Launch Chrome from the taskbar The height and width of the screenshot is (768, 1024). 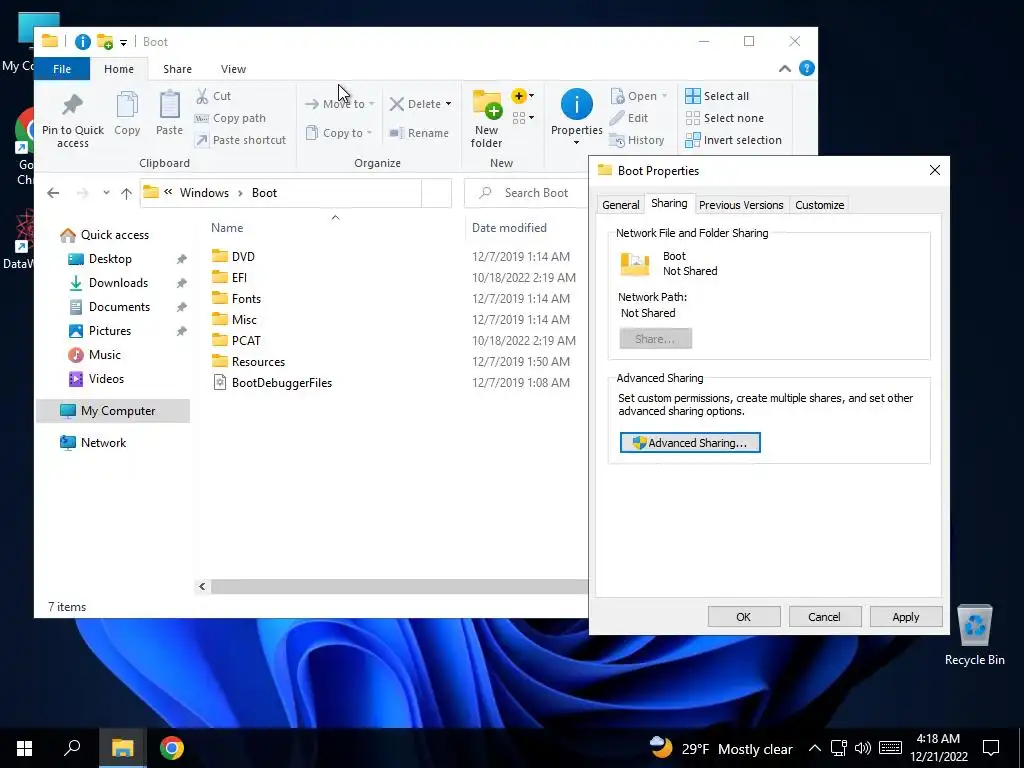pos(172,748)
